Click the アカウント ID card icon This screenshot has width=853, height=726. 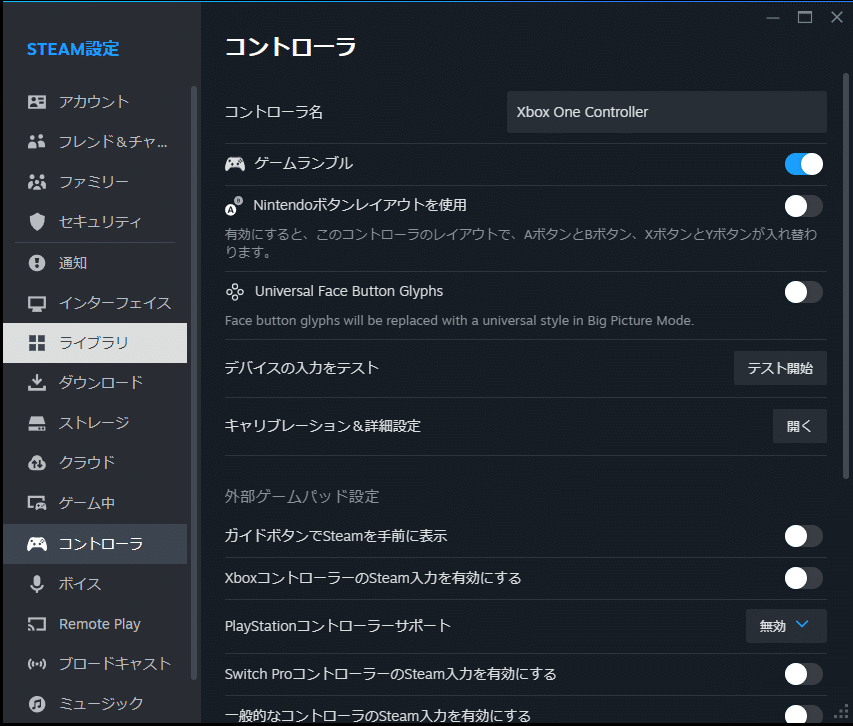37,102
